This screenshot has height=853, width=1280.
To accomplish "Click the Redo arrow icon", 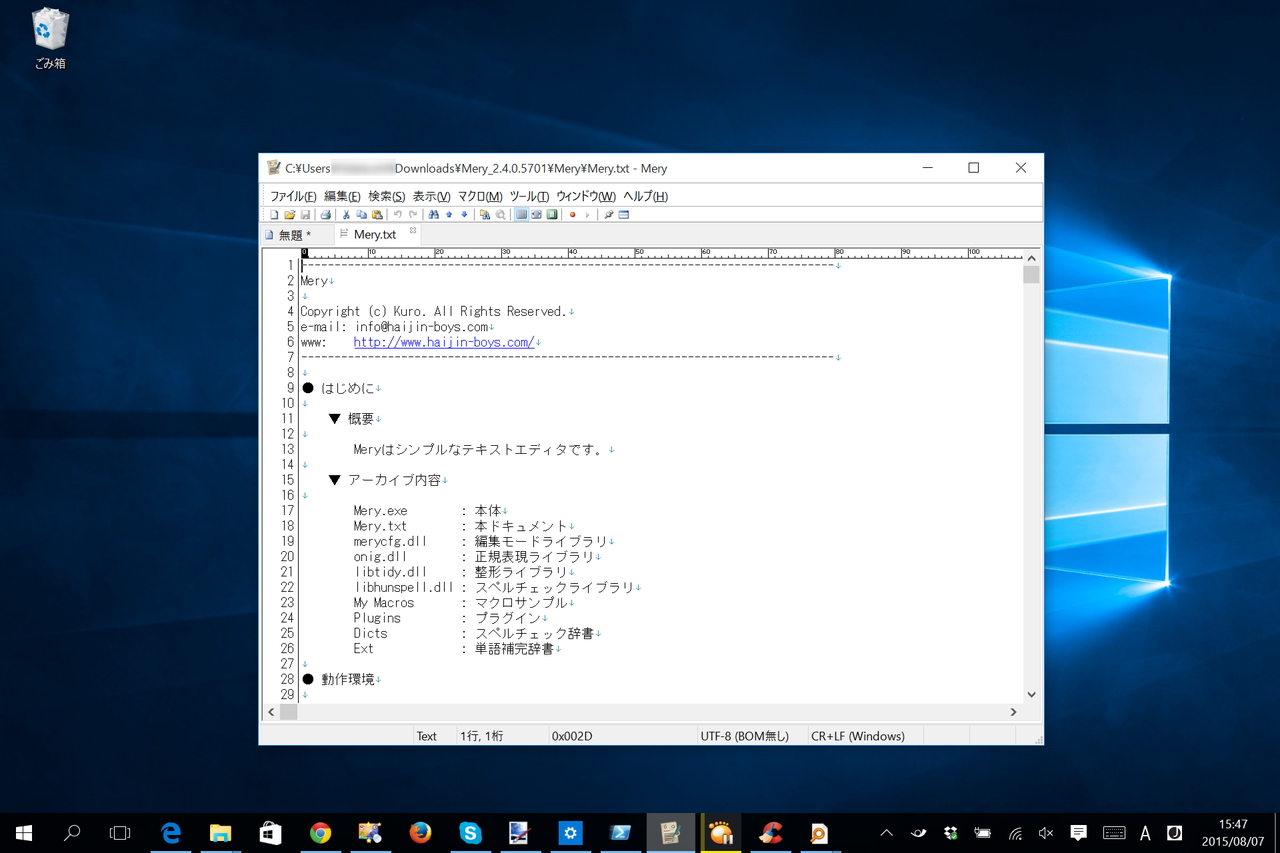I will pos(413,215).
